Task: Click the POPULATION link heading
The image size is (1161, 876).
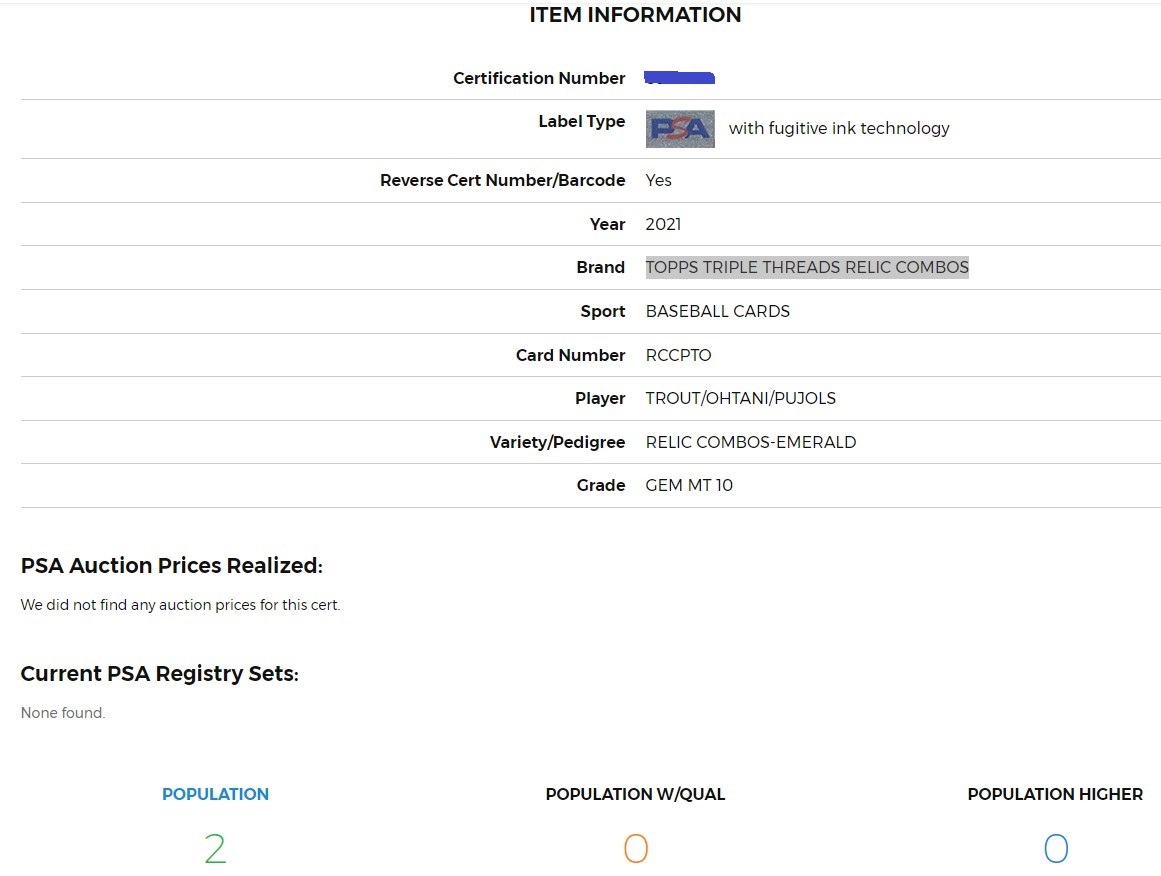Action: tap(215, 794)
